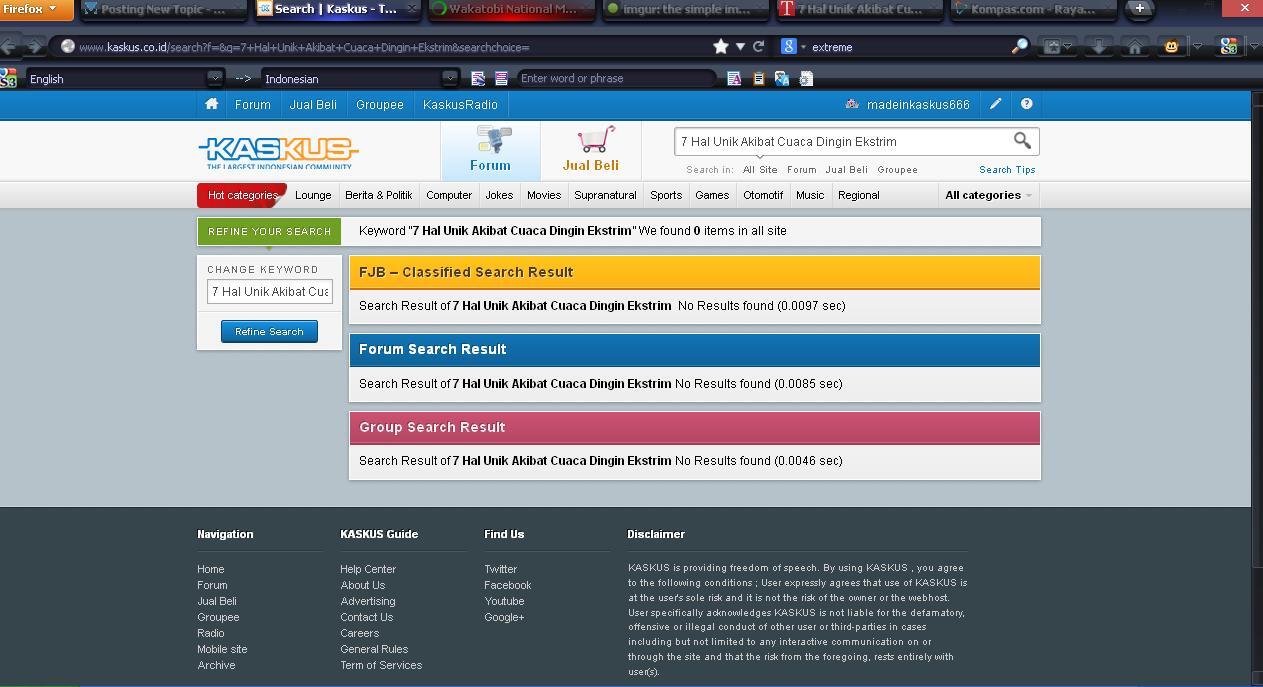This screenshot has height=687, width=1263.
Task: Click the Kaskus logo
Action: (x=278, y=152)
